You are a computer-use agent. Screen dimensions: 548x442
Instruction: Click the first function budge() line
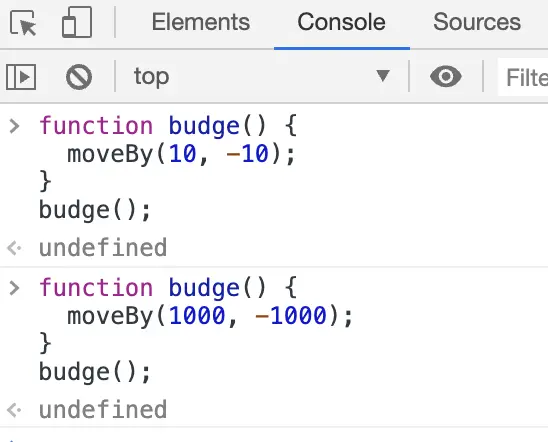168,126
